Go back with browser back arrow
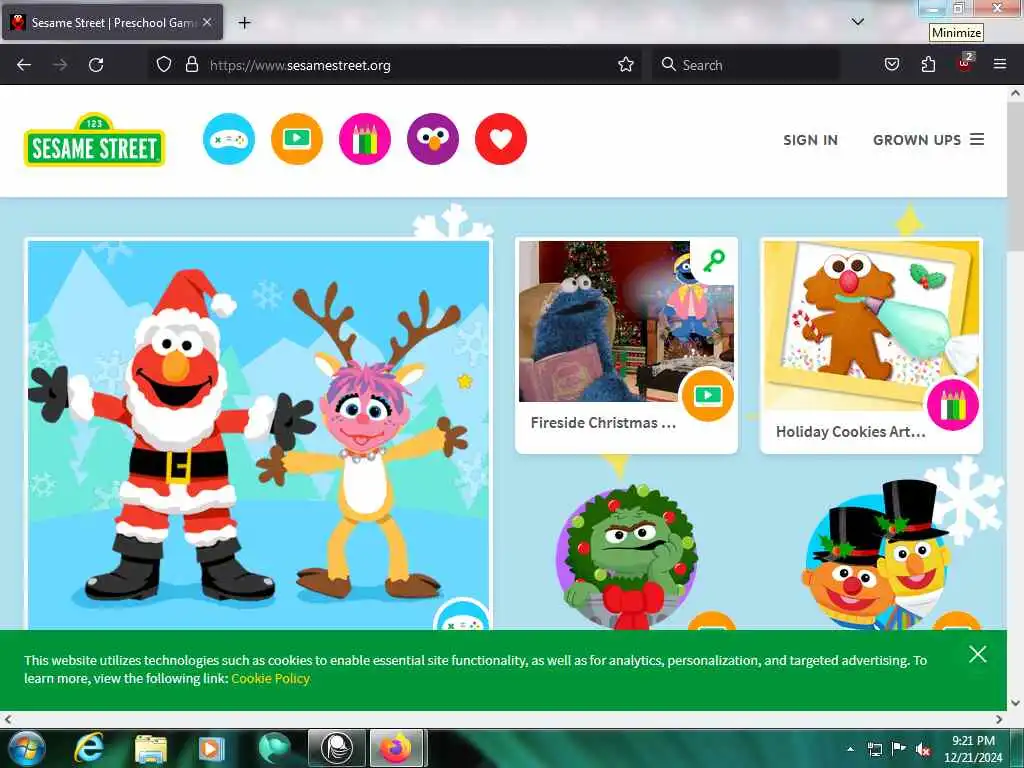Viewport: 1024px width, 768px height. point(24,65)
